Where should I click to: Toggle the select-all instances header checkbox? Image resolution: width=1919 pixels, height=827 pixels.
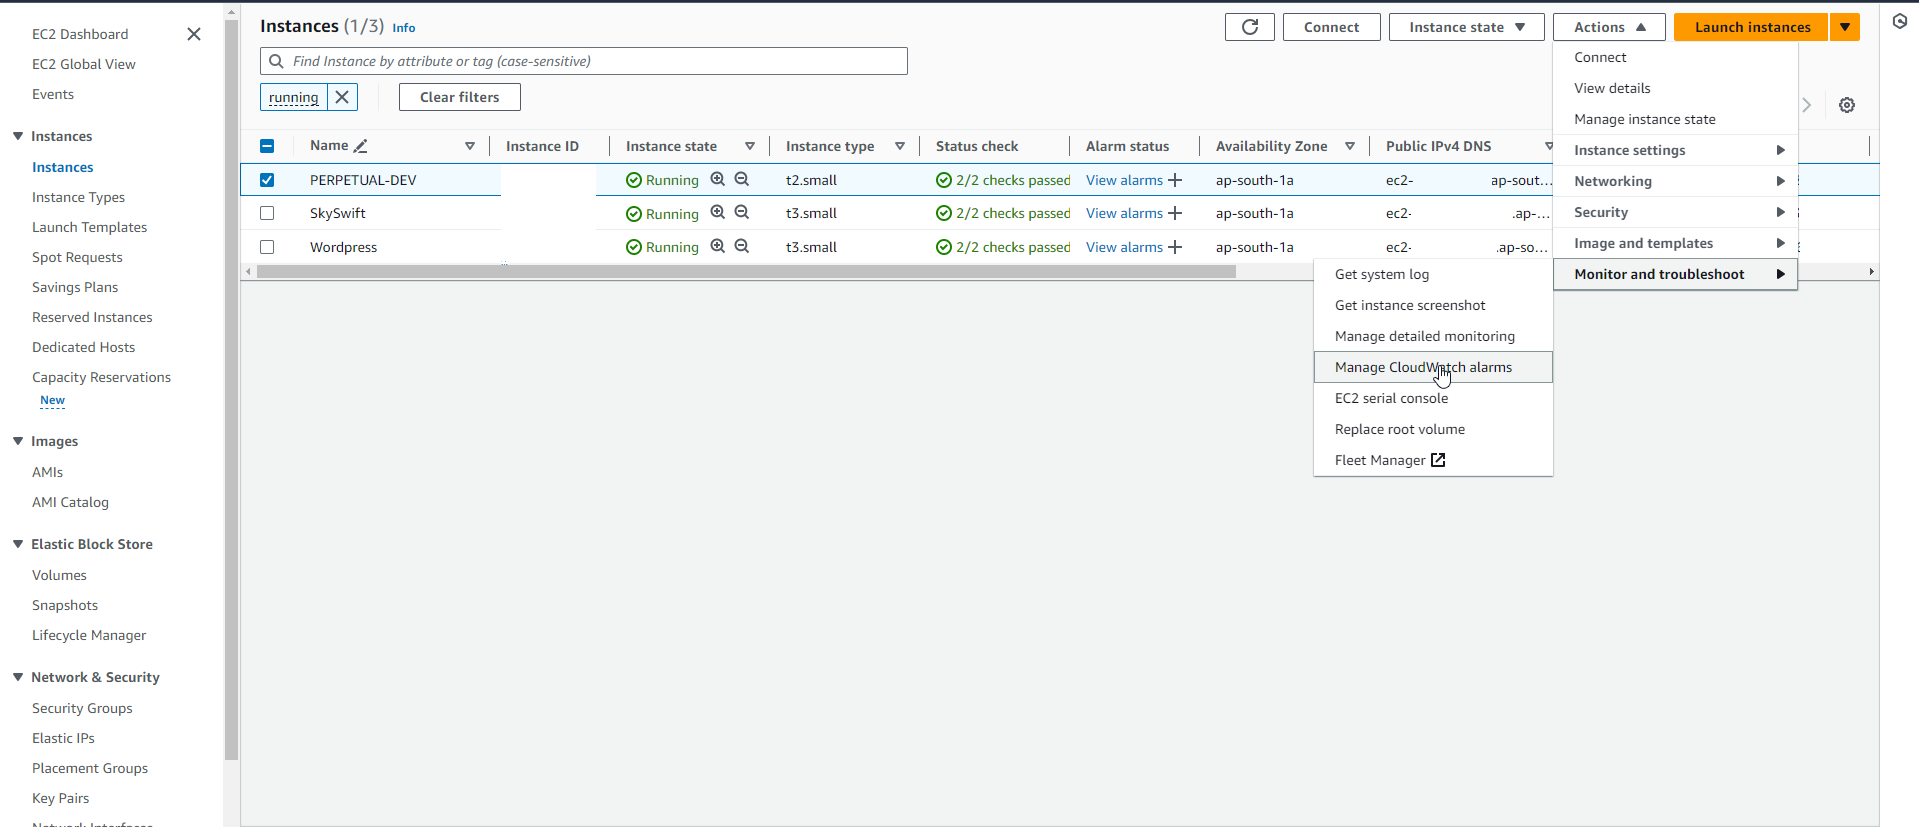click(x=267, y=146)
